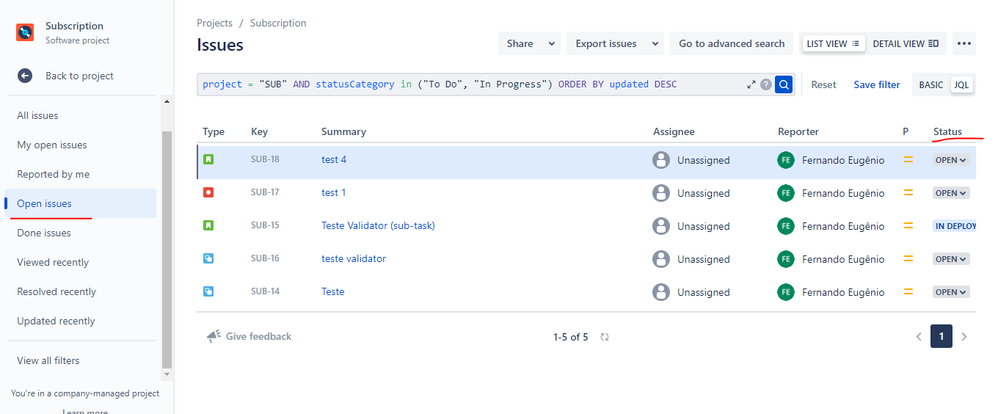The width and height of the screenshot is (998, 414).
Task: Click the story type icon for SUB-15
Action: (x=208, y=225)
